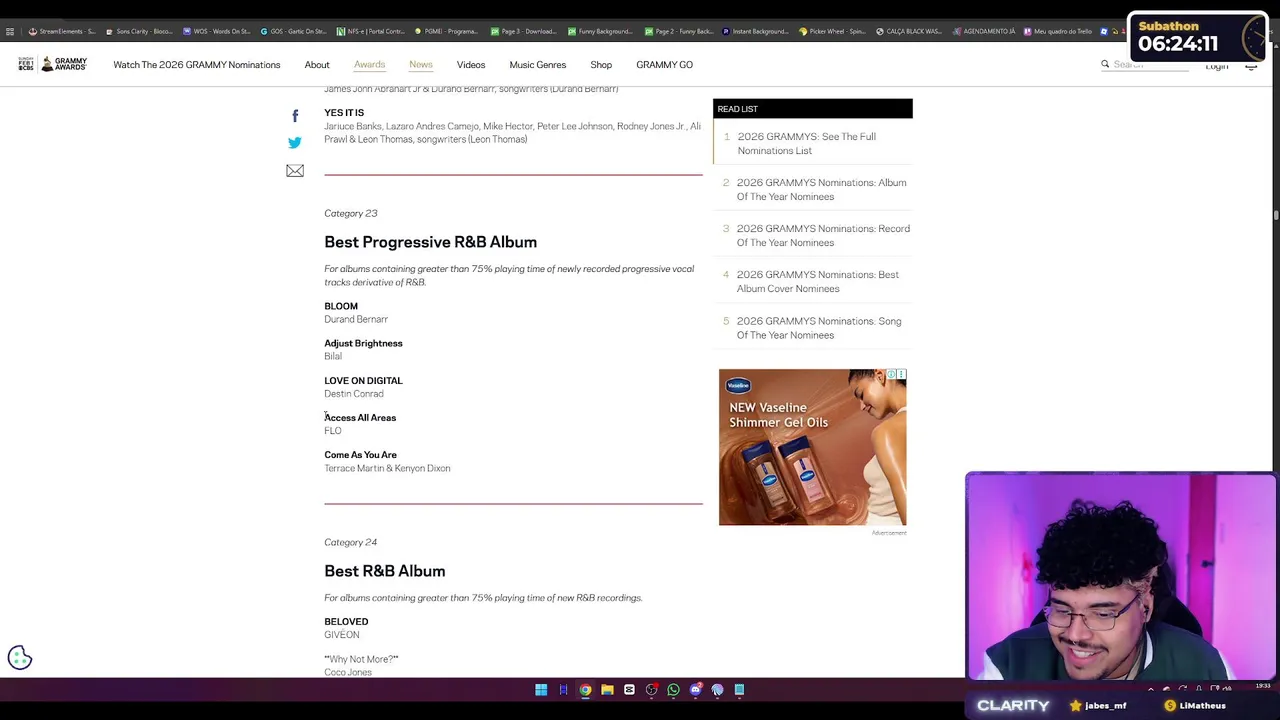Select the Come As You Are nominee title
Image resolution: width=1280 pixels, height=720 pixels.
tap(360, 455)
